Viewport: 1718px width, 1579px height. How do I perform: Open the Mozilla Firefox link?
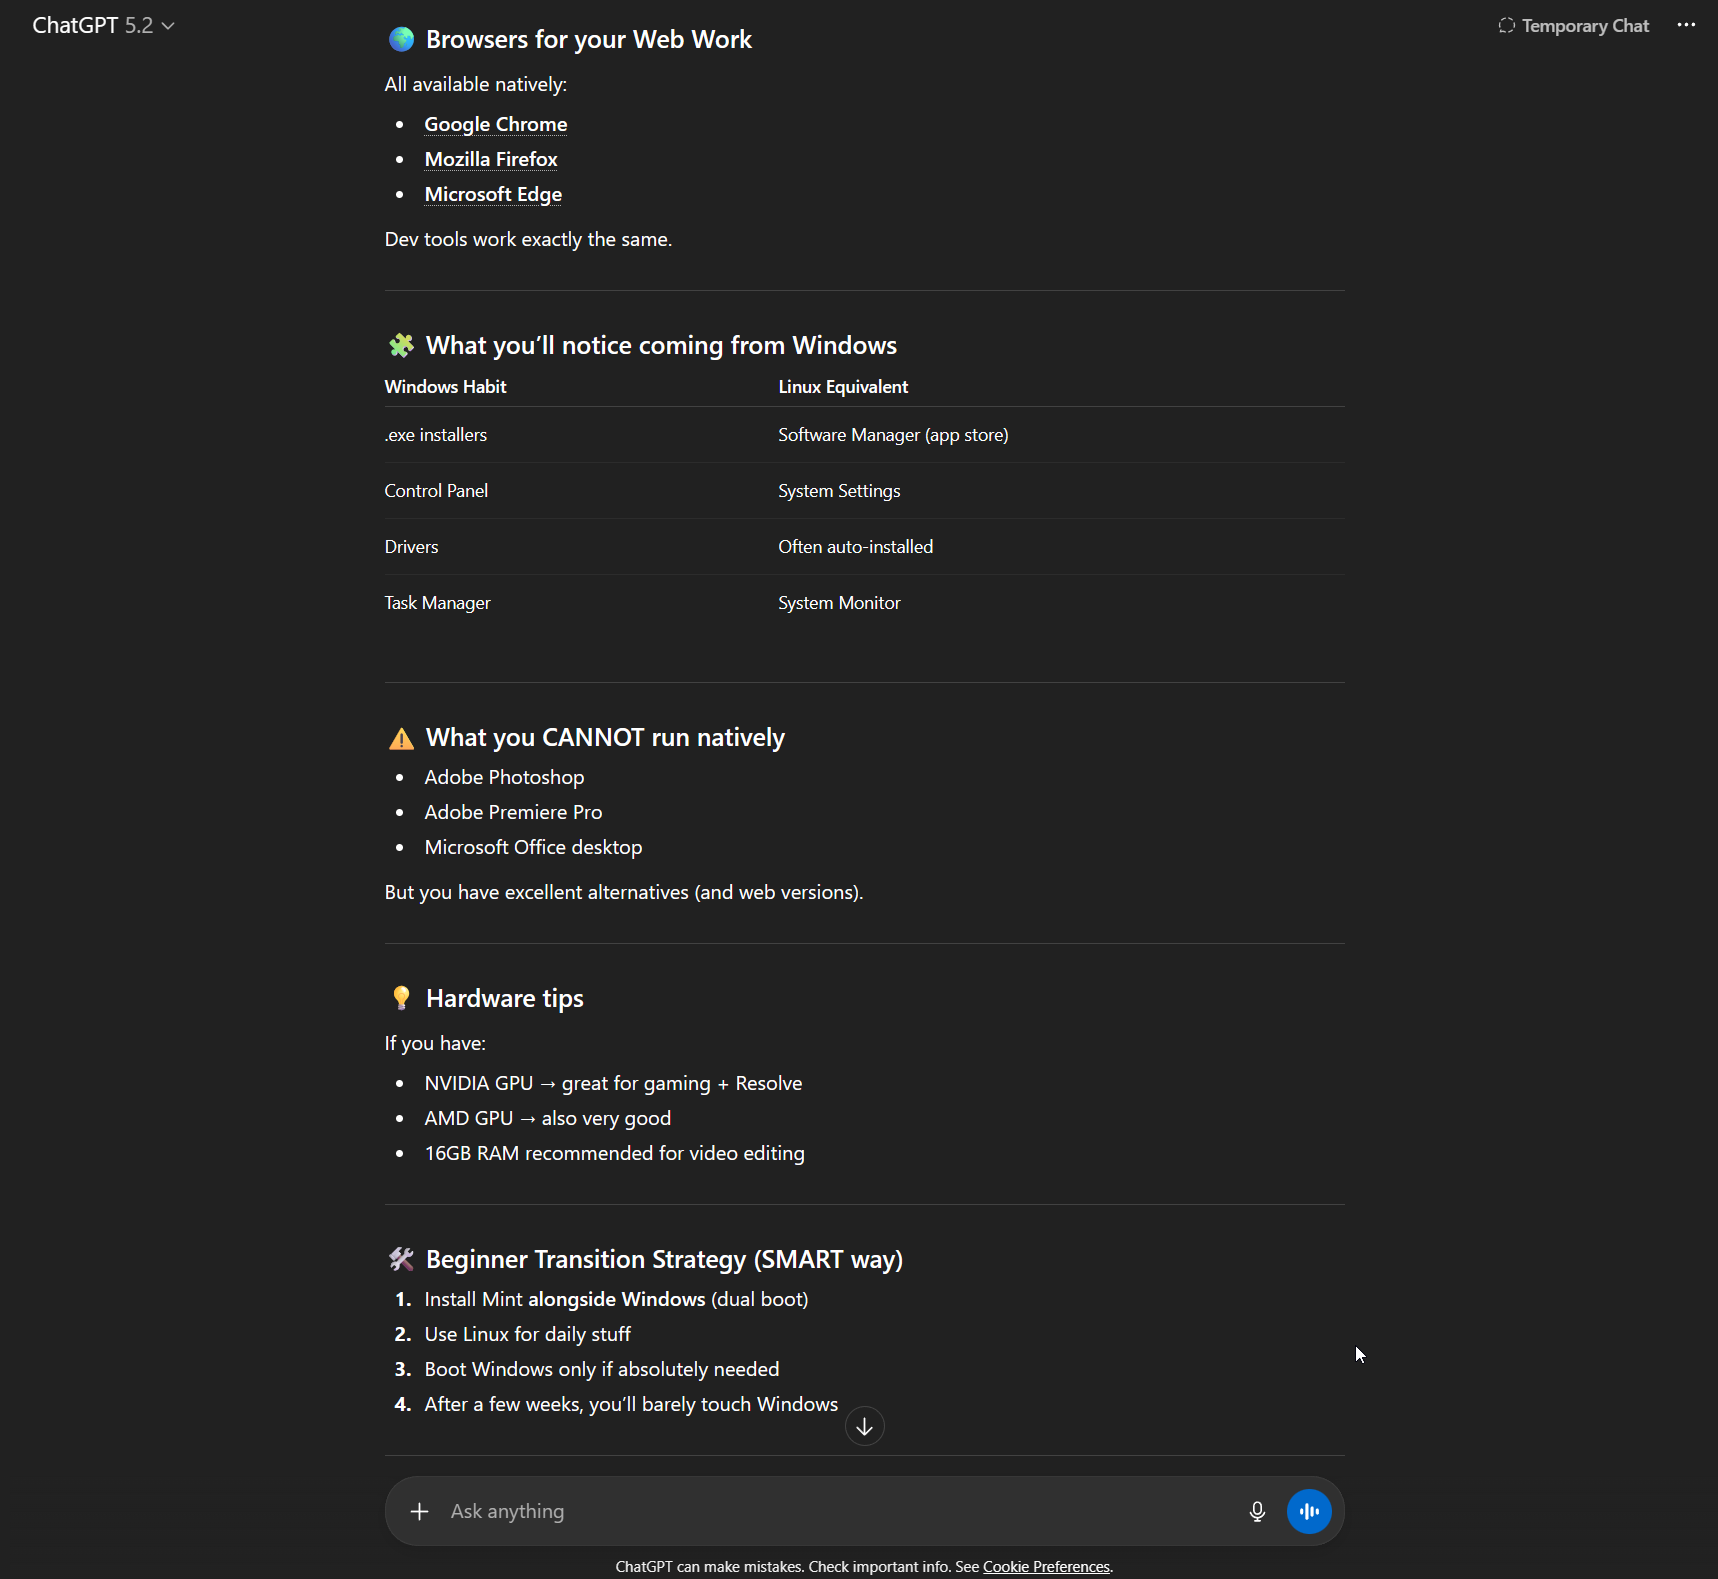(491, 159)
